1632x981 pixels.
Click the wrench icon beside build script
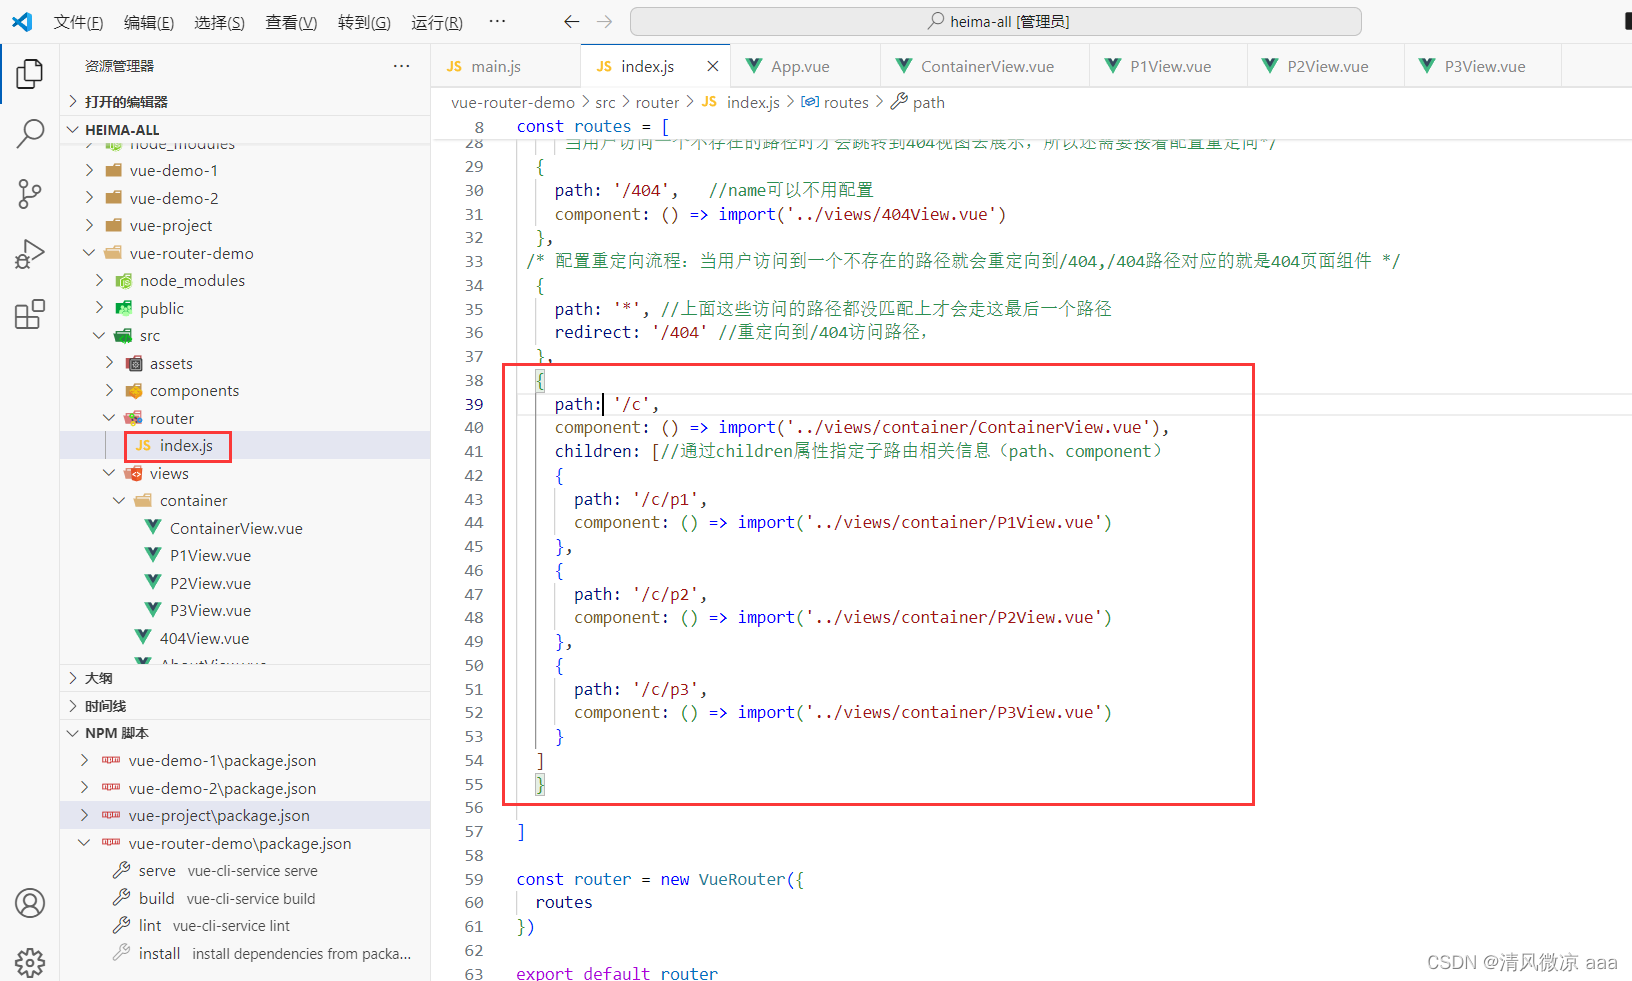click(122, 898)
